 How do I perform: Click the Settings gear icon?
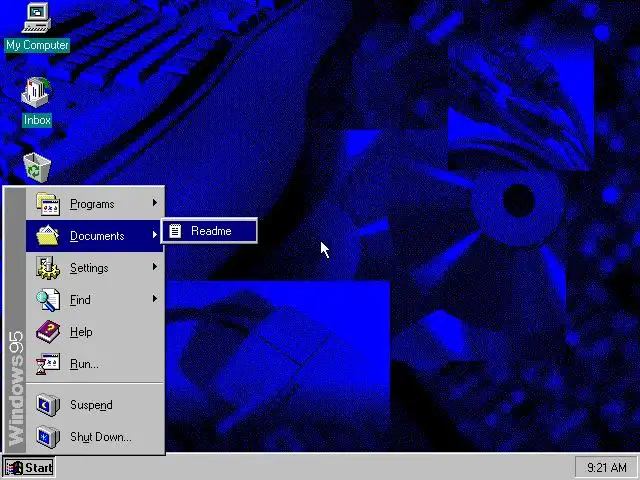pos(48,268)
